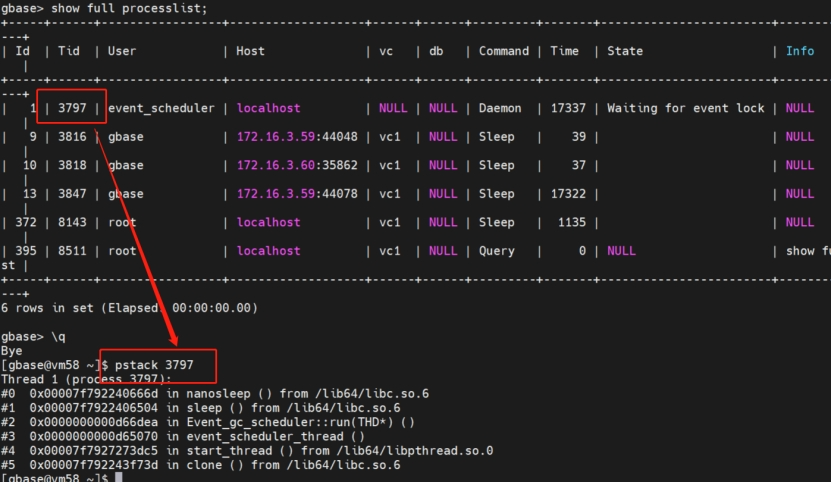Click the time value 17337
This screenshot has height=482, width=831.
[x=568, y=108]
